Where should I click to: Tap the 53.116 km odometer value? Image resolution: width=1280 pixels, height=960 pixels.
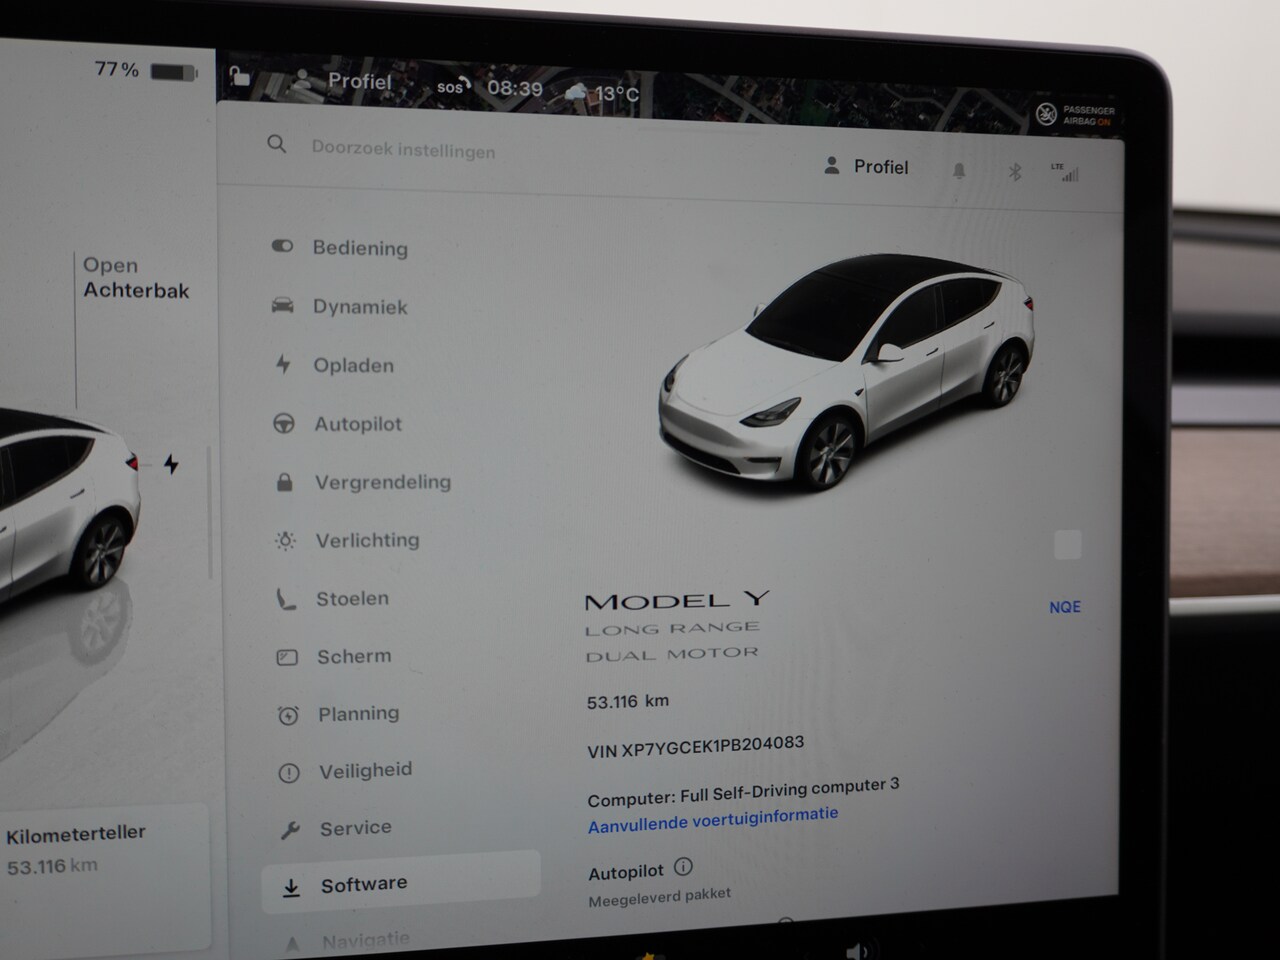click(628, 702)
